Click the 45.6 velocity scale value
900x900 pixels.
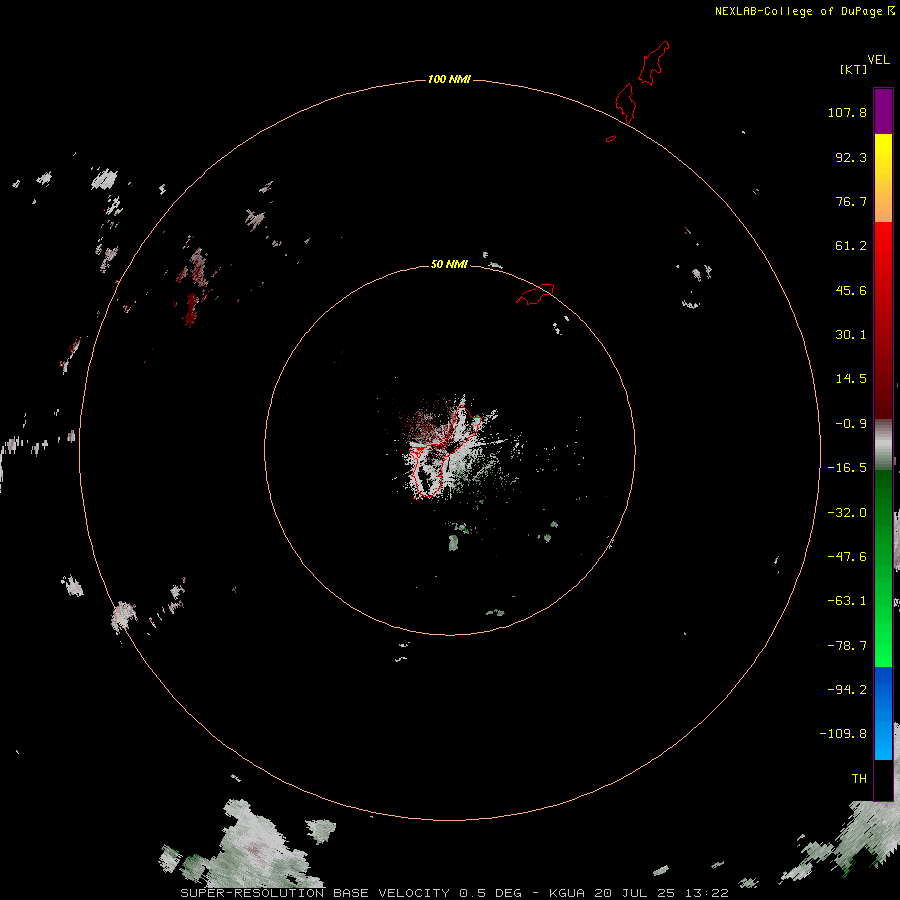pyautogui.click(x=851, y=290)
